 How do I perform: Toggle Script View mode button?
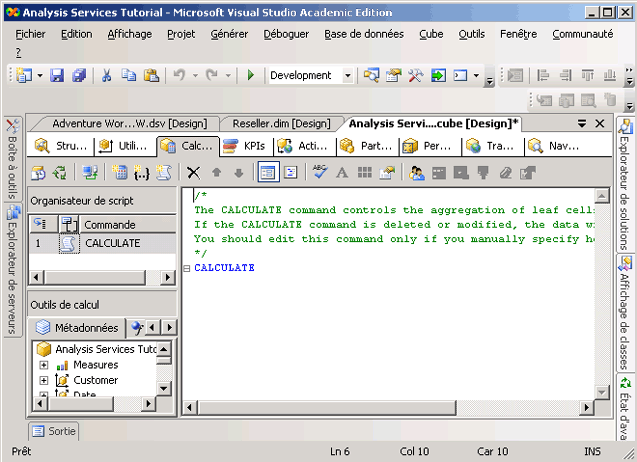(x=290, y=173)
